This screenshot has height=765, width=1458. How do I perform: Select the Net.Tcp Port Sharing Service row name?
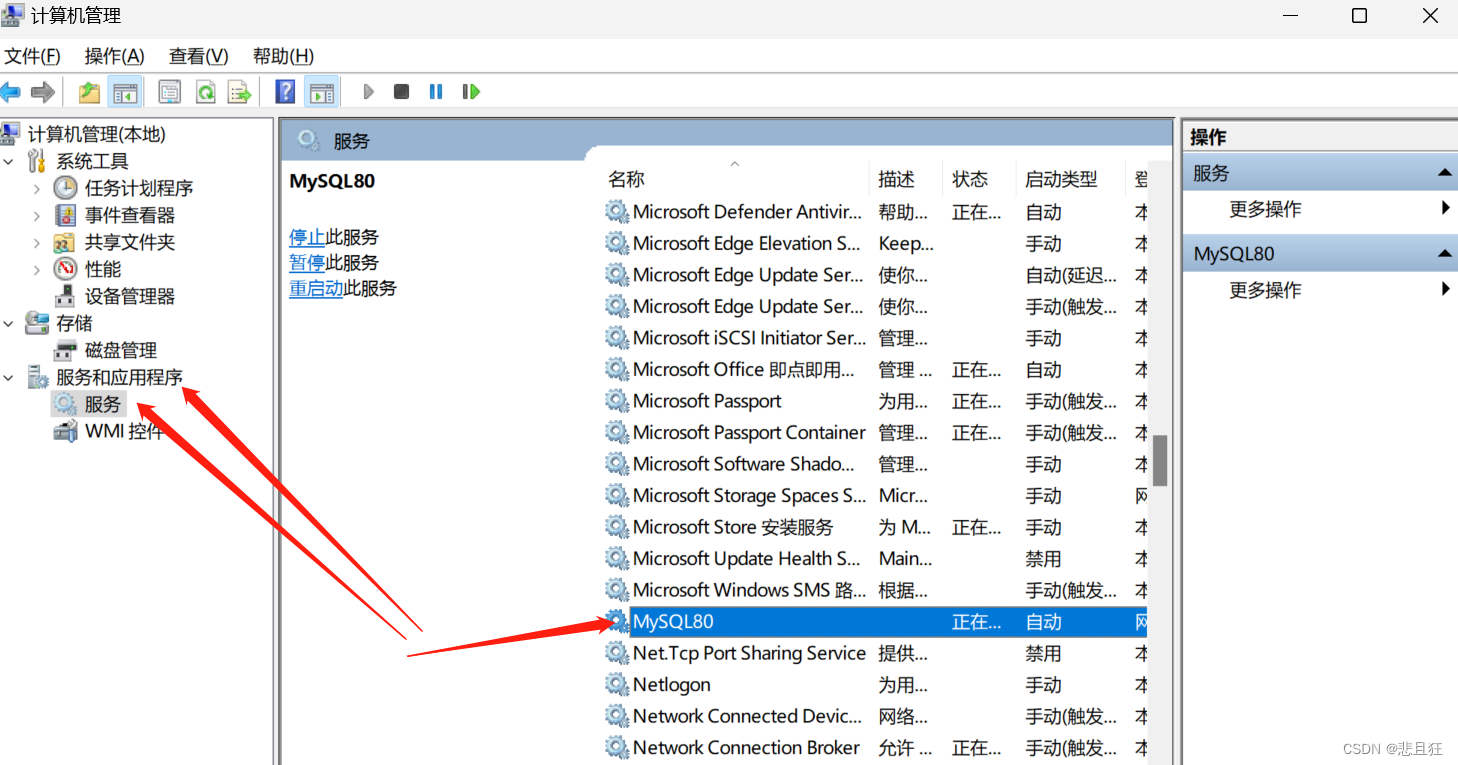tap(749, 653)
